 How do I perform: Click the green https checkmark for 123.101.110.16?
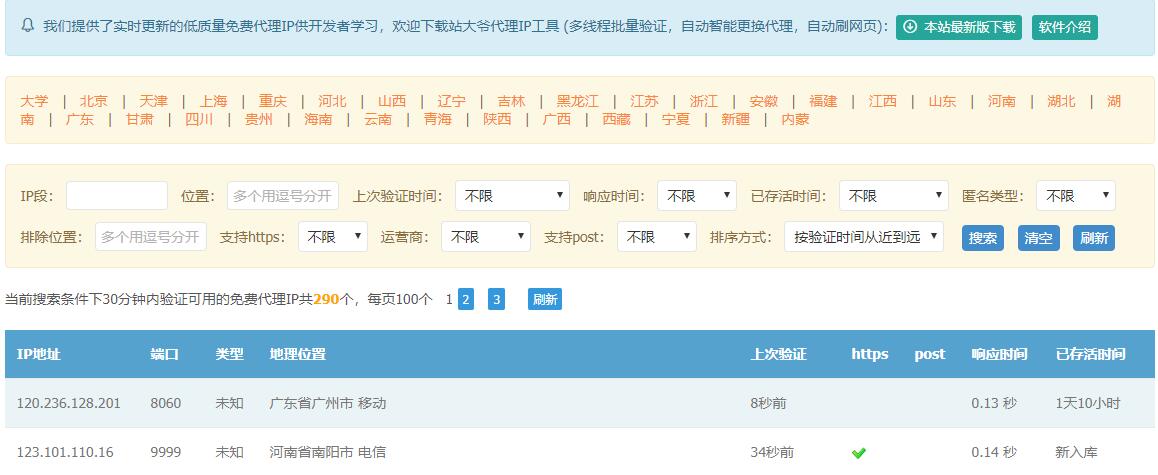[858, 452]
